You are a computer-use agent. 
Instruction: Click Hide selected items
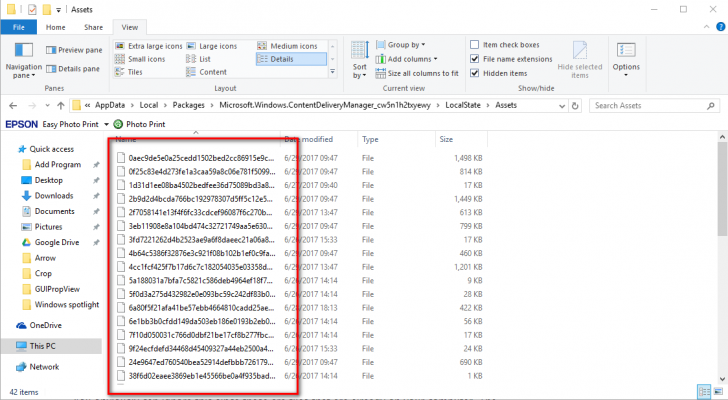[580, 60]
